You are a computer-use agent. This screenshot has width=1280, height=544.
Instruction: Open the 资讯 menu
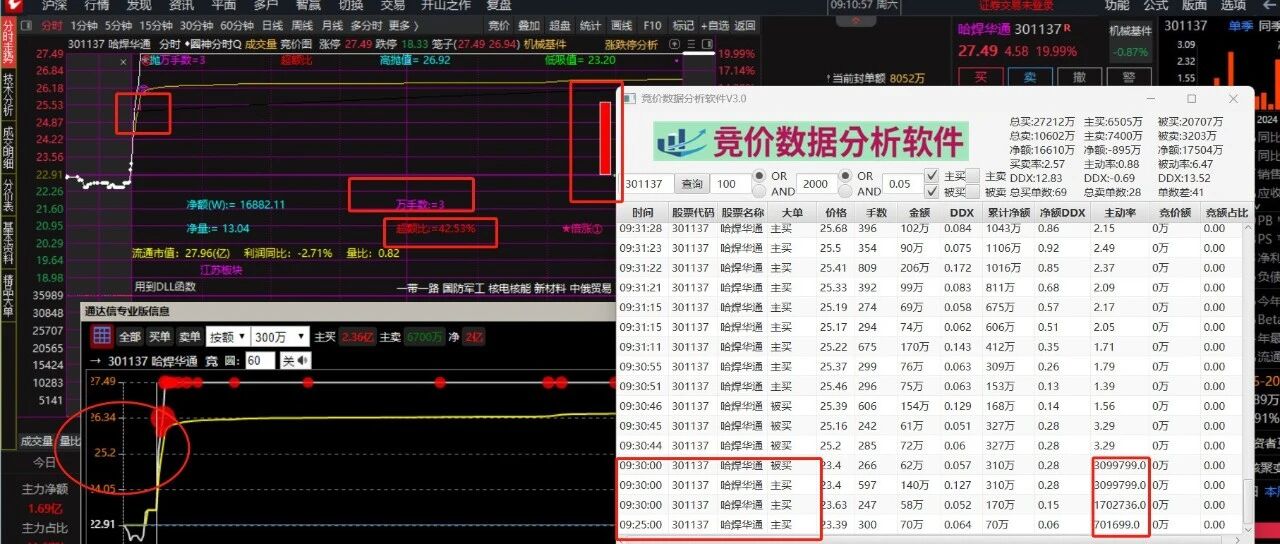click(x=181, y=5)
